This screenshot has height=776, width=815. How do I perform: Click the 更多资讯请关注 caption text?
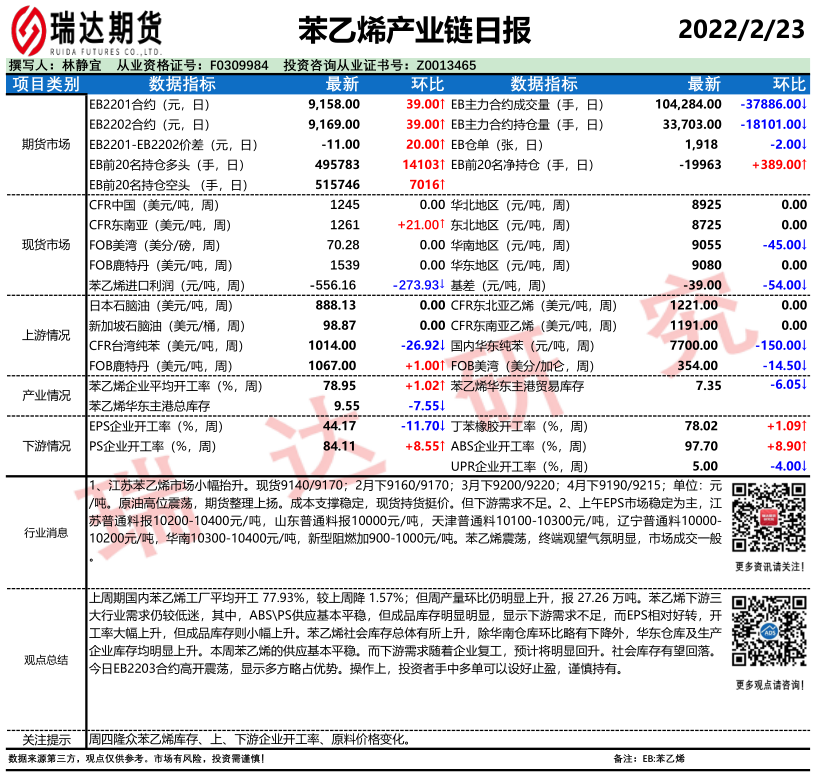(x=767, y=567)
